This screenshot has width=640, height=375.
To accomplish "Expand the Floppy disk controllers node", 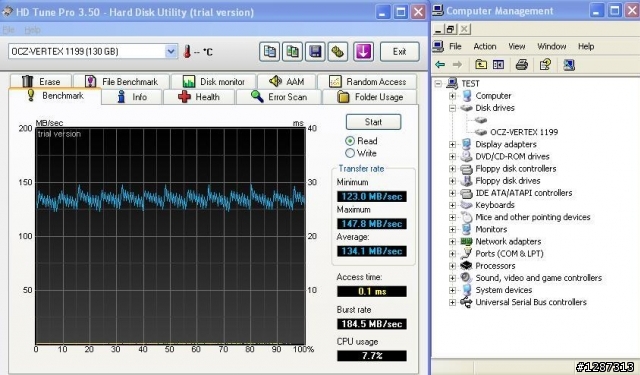I will 452,169.
